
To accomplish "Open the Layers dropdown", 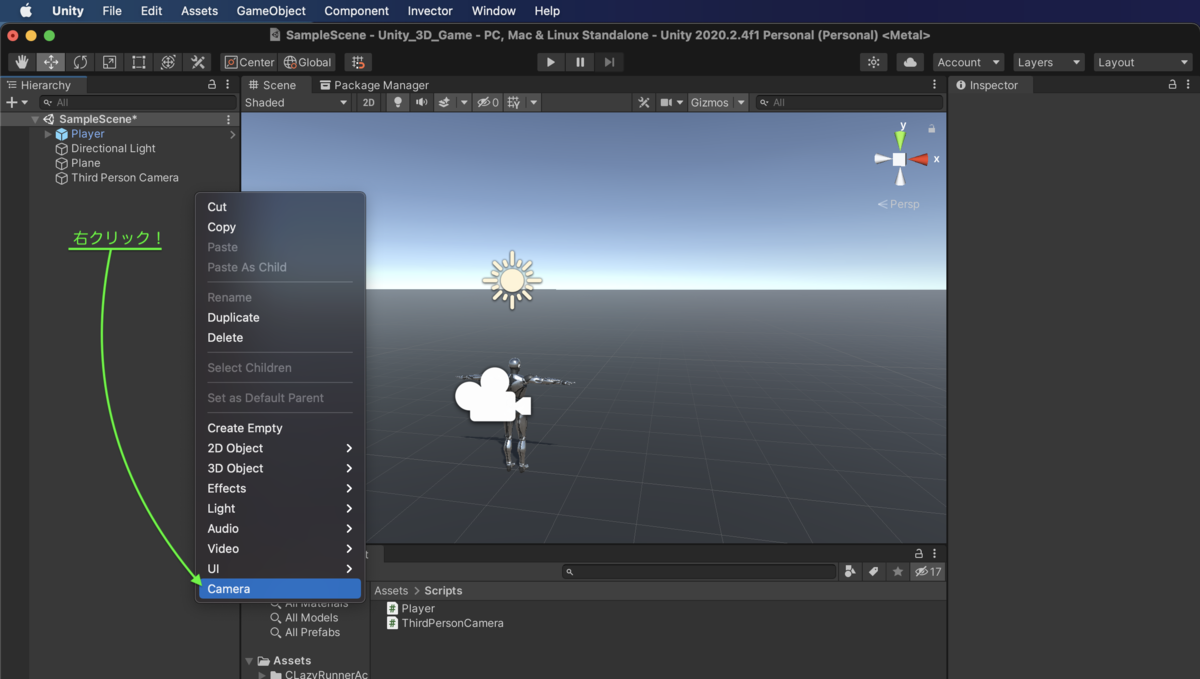I will point(1049,62).
